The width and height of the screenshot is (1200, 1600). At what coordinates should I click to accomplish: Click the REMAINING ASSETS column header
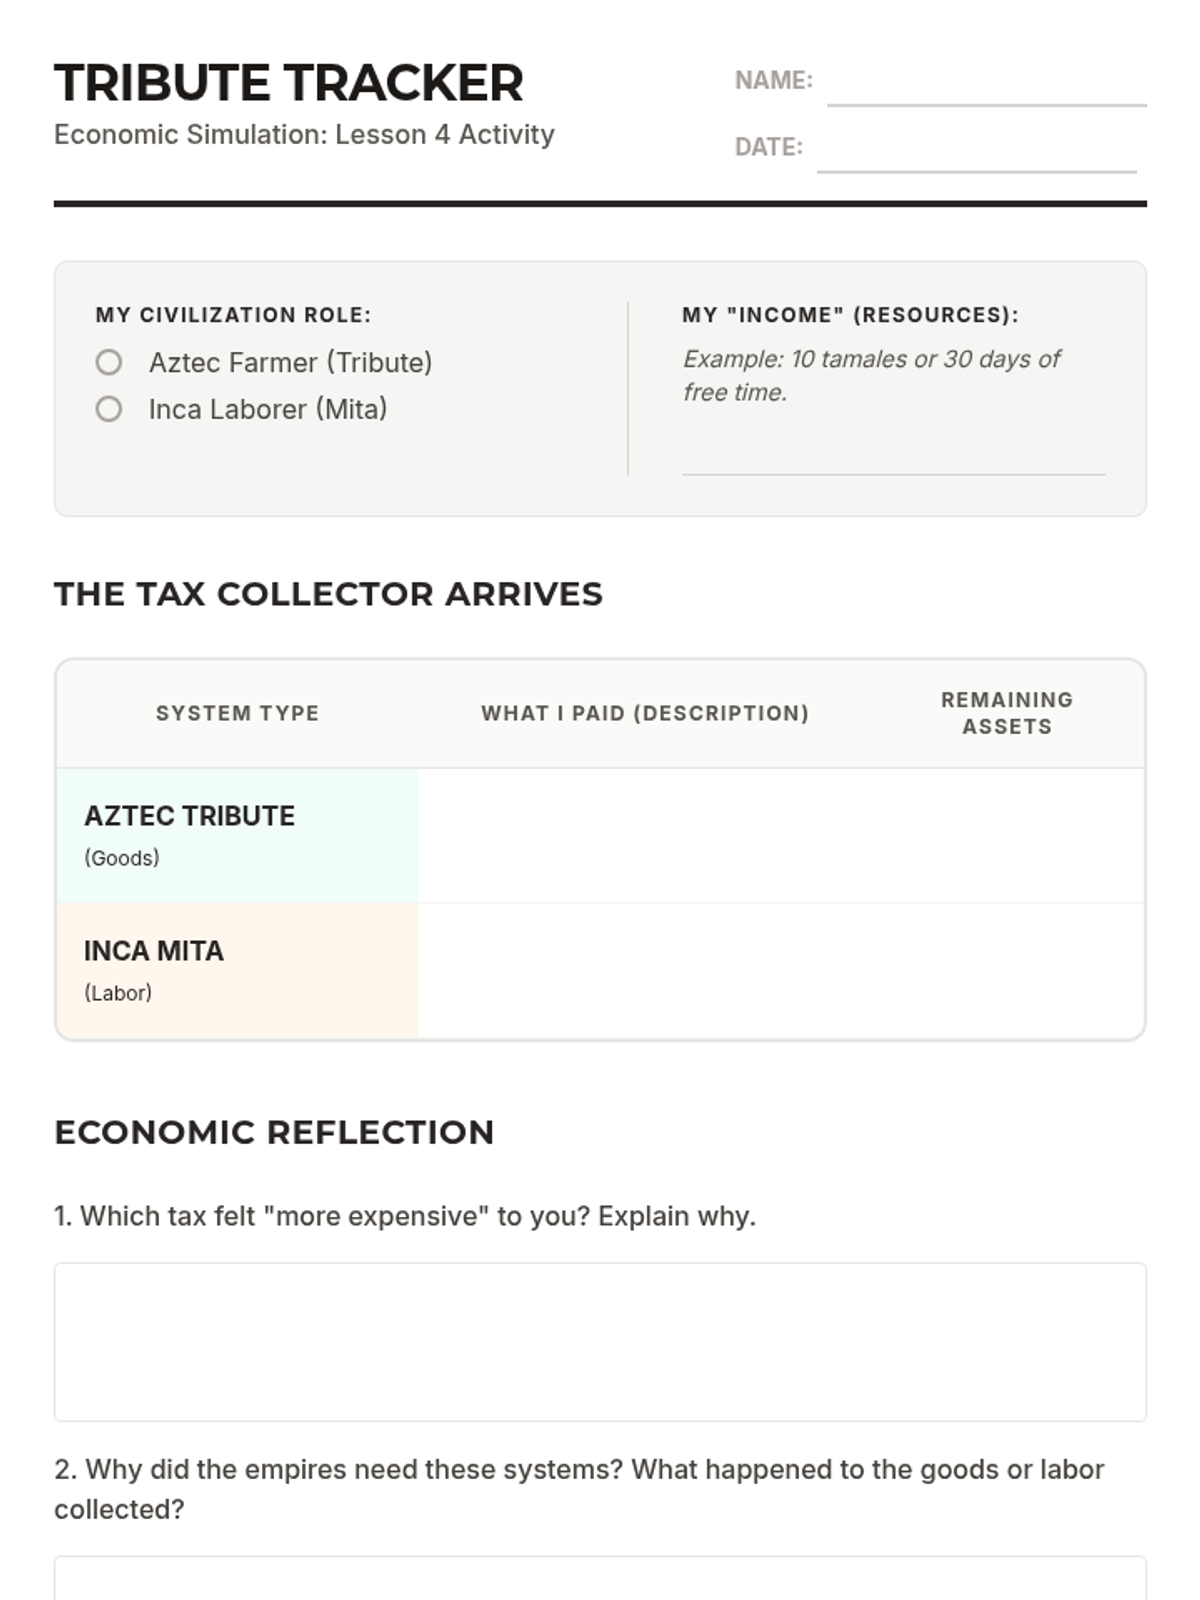click(1006, 713)
